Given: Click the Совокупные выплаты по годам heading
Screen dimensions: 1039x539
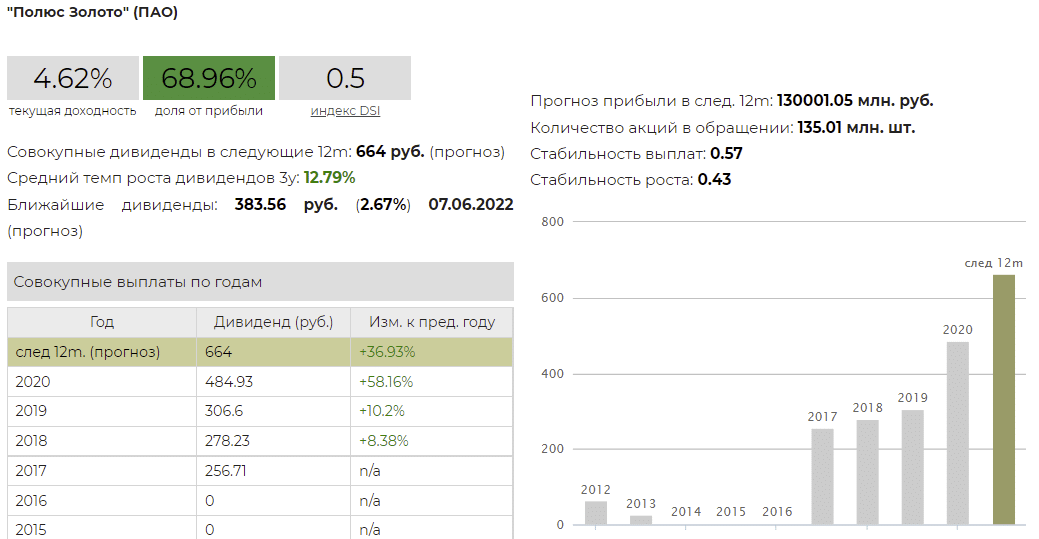Looking at the screenshot, I should pos(138,282).
